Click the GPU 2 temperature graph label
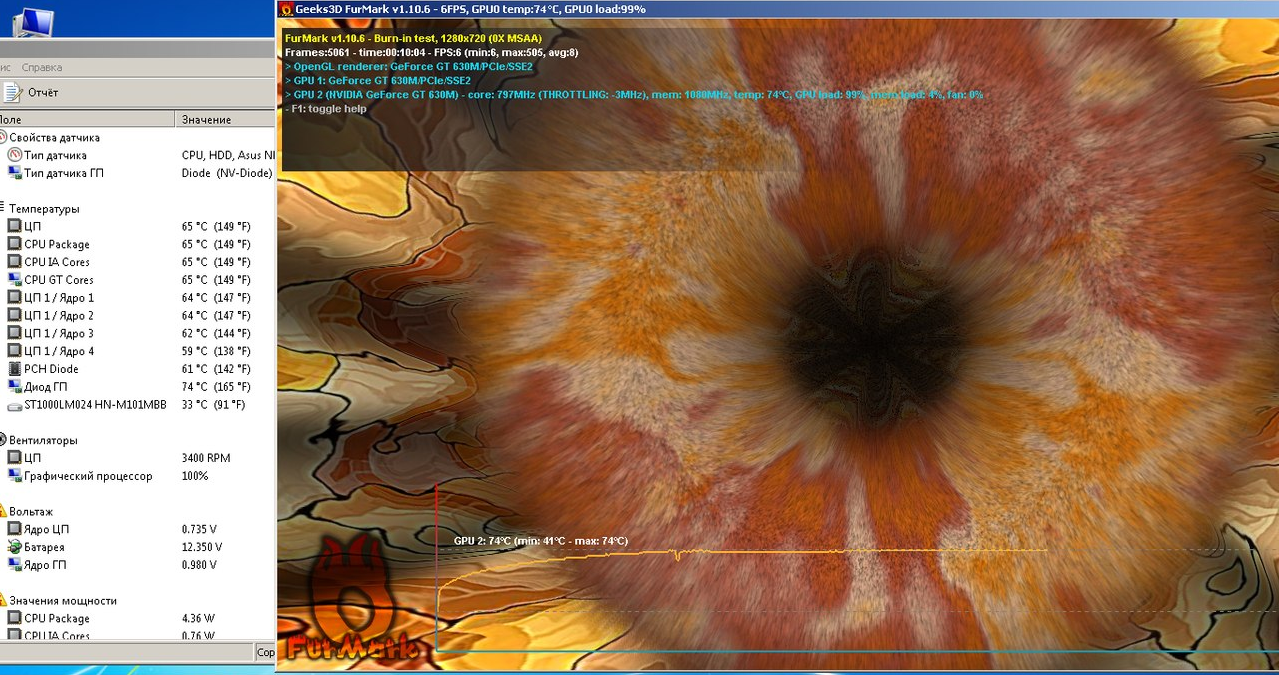 click(x=541, y=541)
